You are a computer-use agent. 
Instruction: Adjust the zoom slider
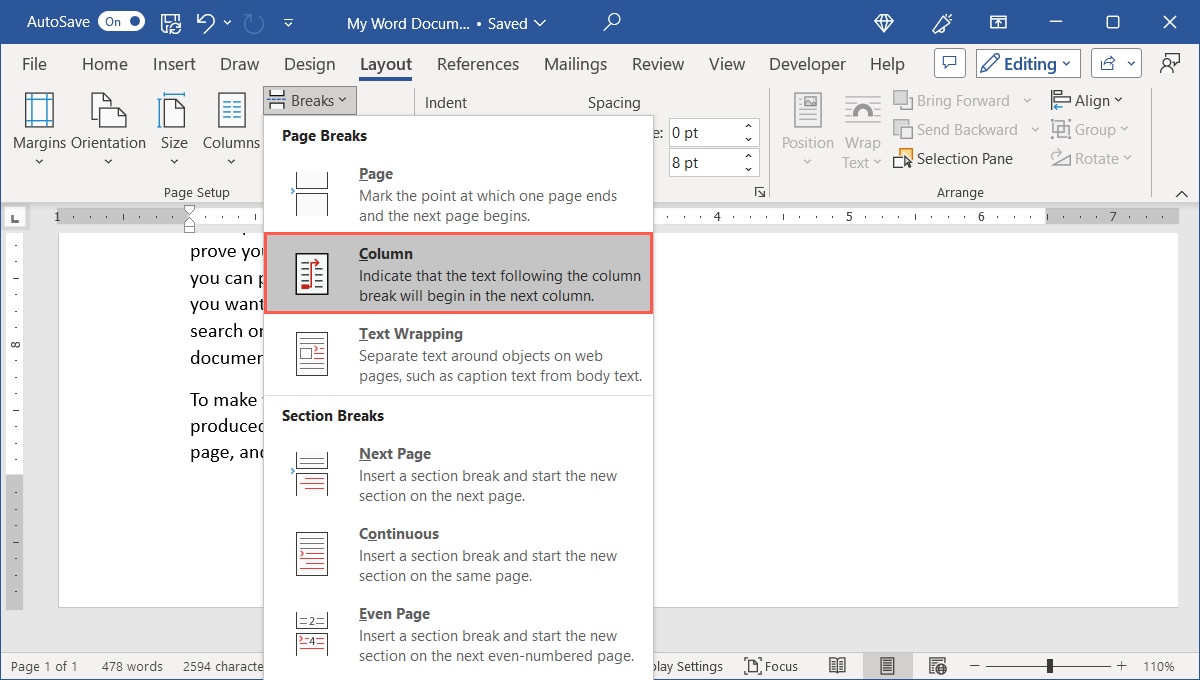1048,665
